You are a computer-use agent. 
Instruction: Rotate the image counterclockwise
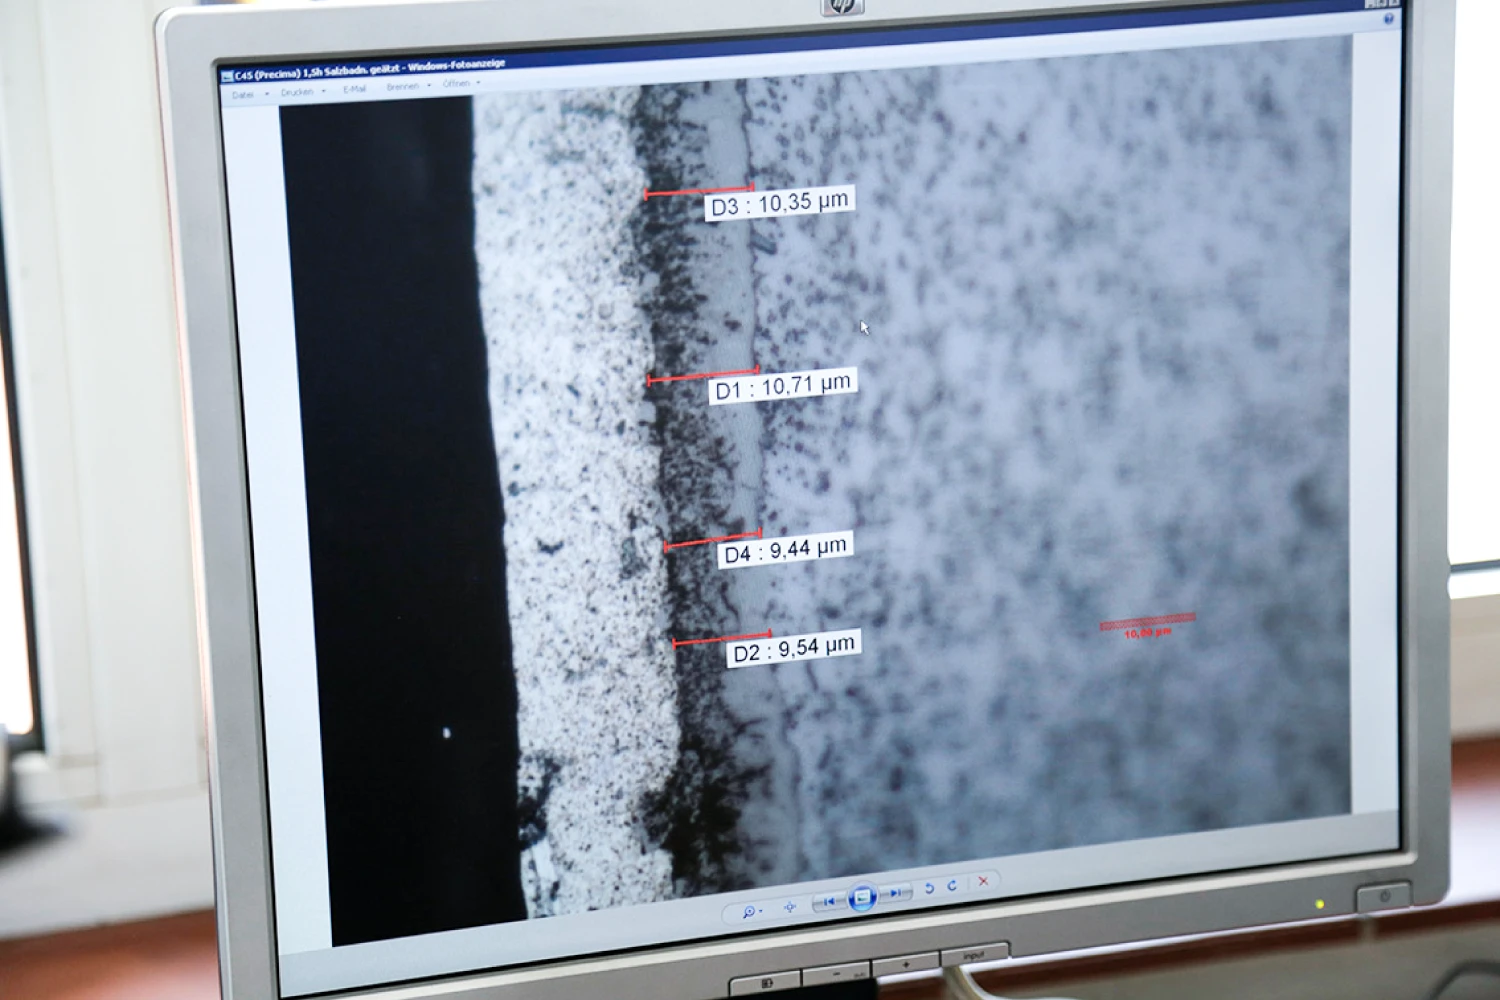(929, 889)
